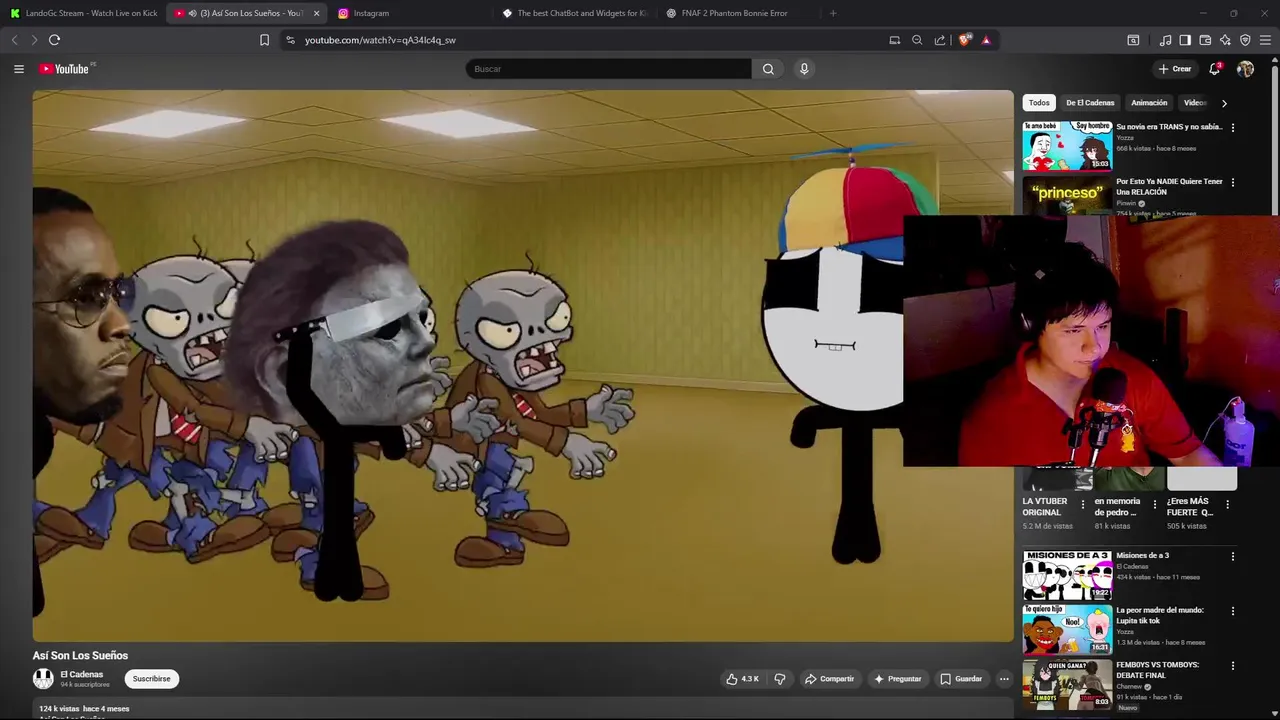Go to YouTube home via logo
Viewport: 1280px width, 720px height.
click(x=66, y=69)
